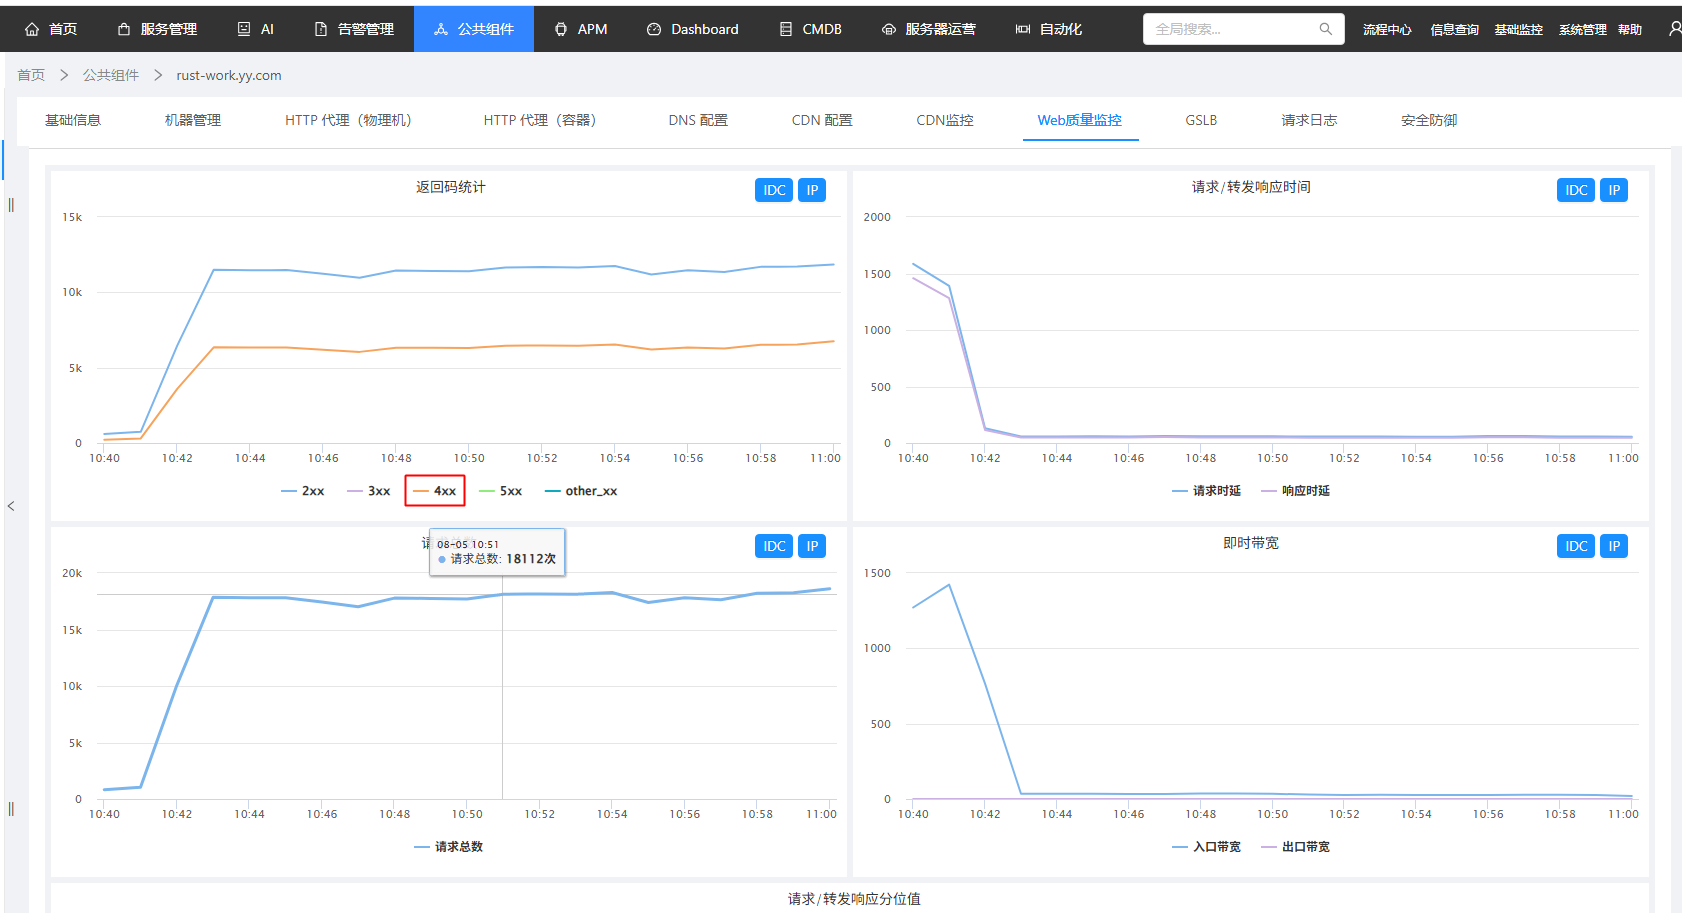
Task: Open 帮助 link
Action: (1630, 30)
